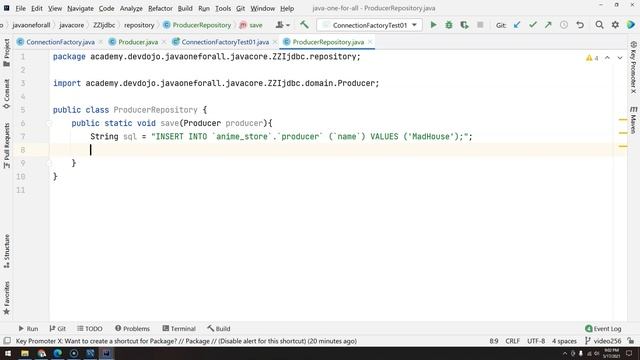Switch to ConnectionFactoryTest01.java tab

tap(225, 42)
